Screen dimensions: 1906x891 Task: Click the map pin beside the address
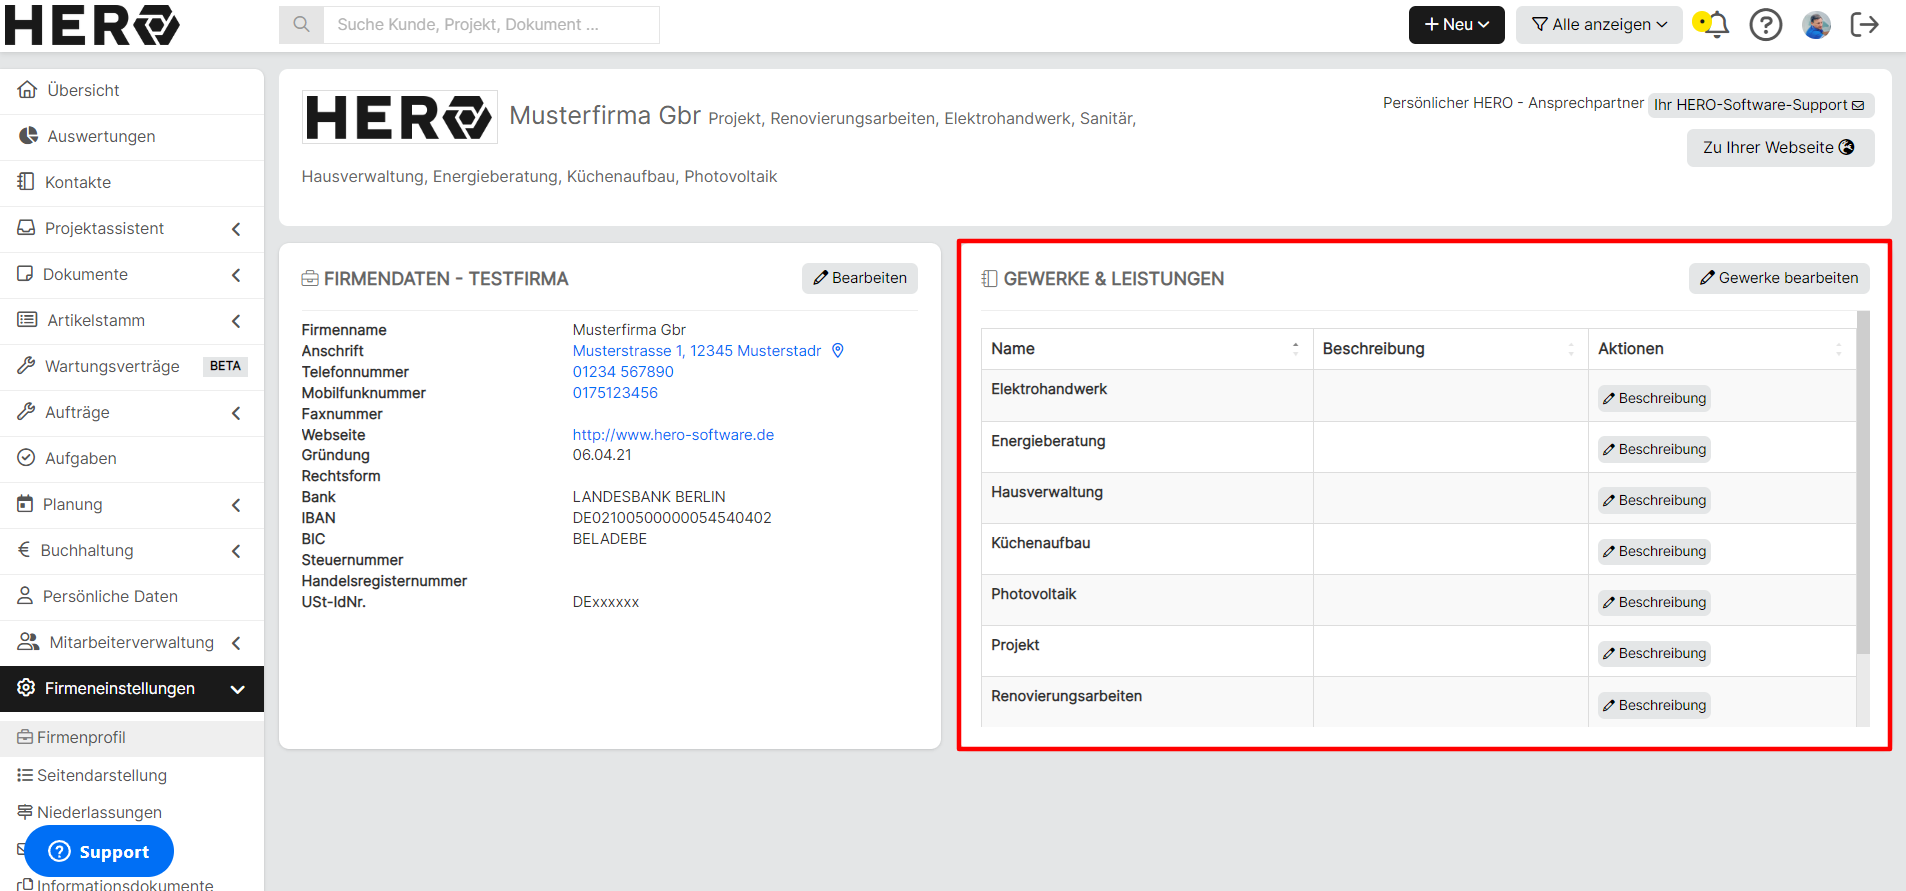(x=838, y=350)
